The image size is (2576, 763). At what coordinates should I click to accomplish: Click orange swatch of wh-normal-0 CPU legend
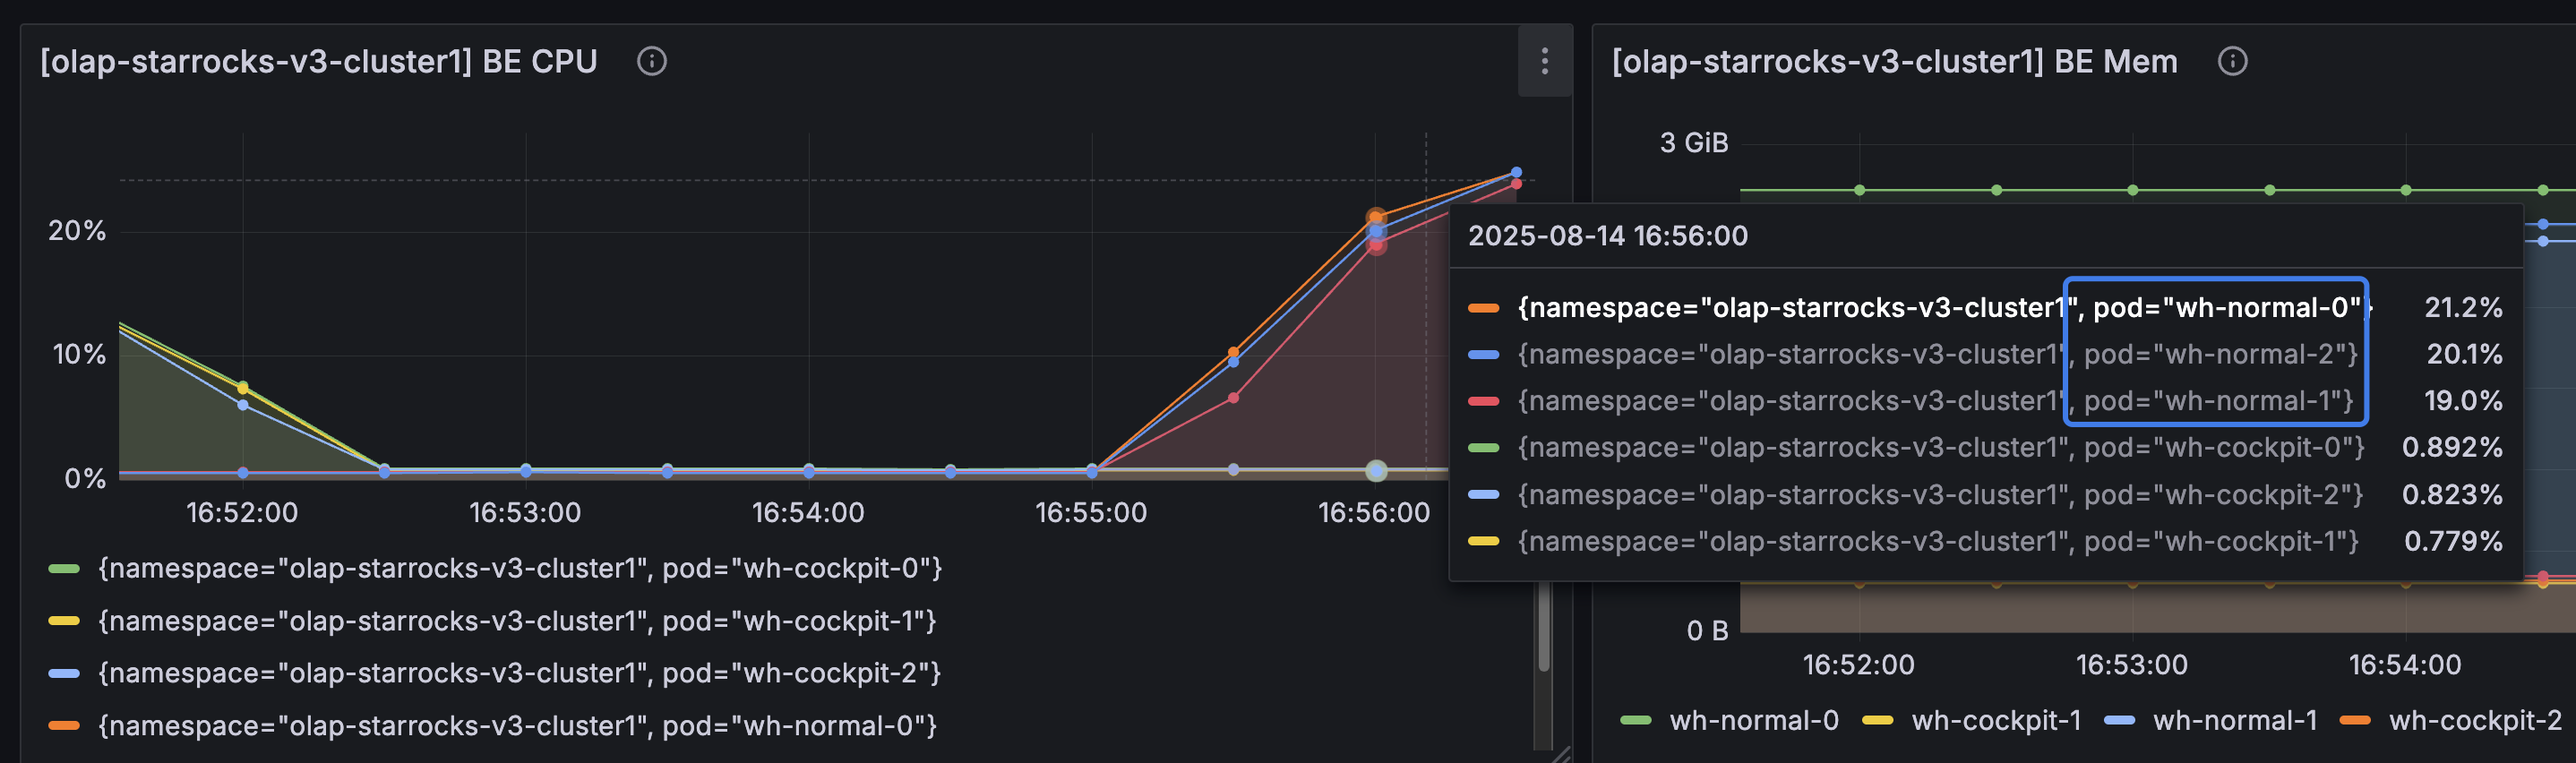point(64,725)
